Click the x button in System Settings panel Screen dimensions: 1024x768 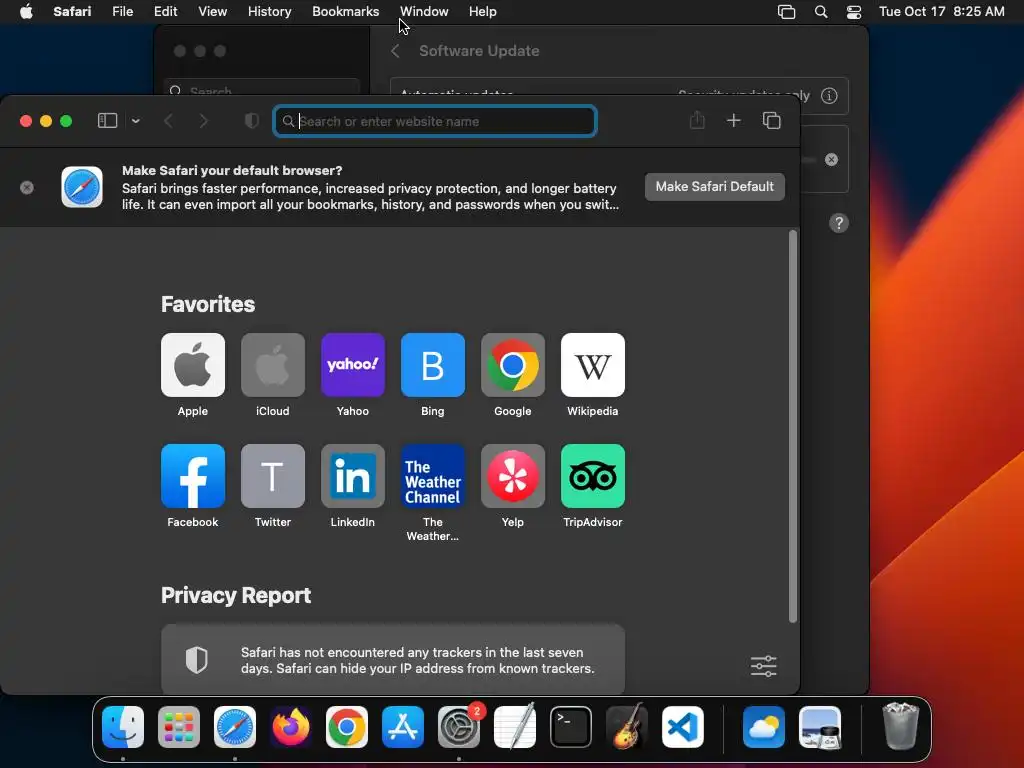[831, 159]
